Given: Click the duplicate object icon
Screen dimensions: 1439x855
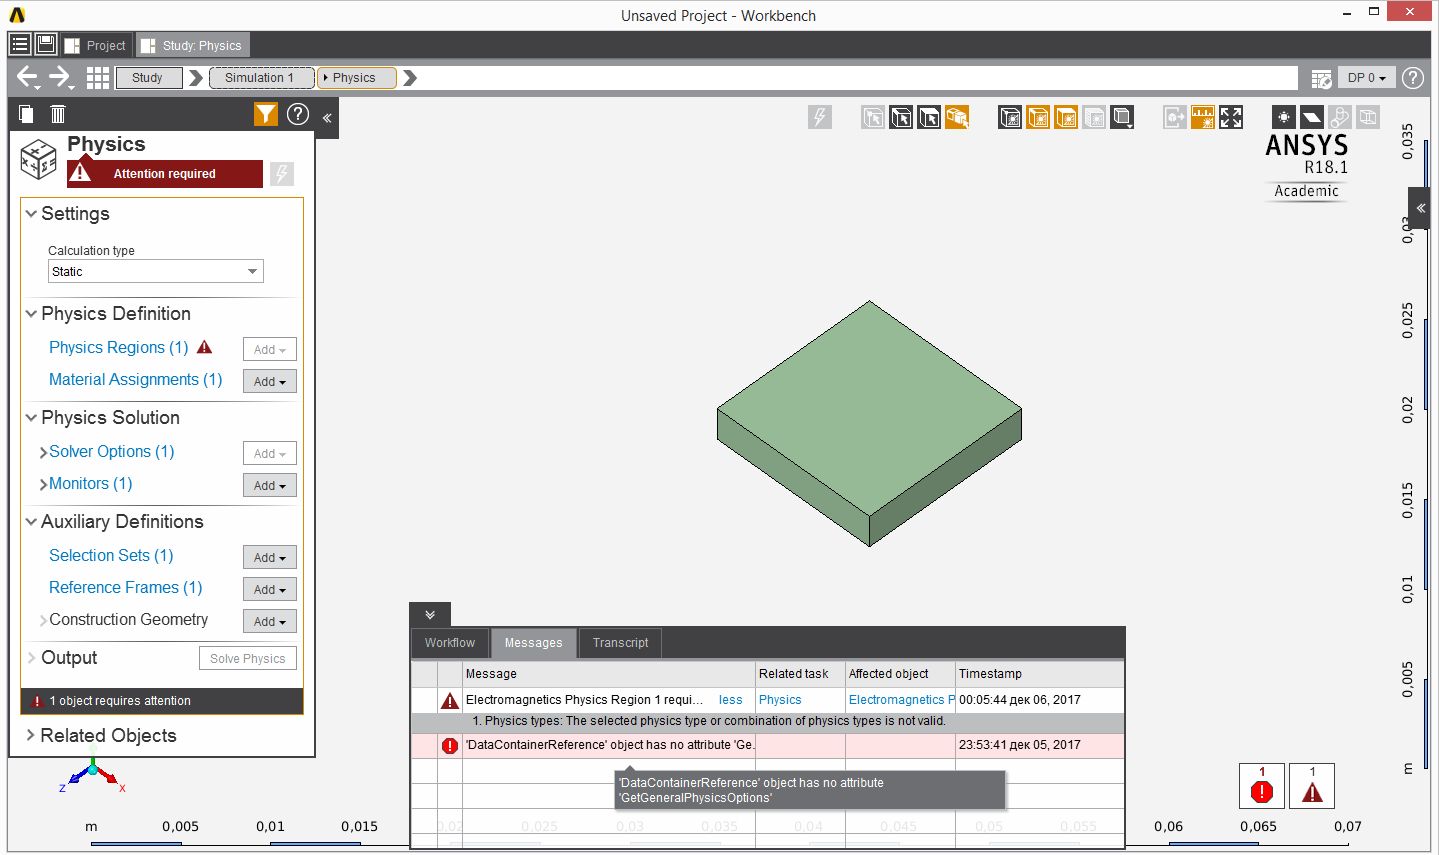Looking at the screenshot, I should tap(27, 114).
